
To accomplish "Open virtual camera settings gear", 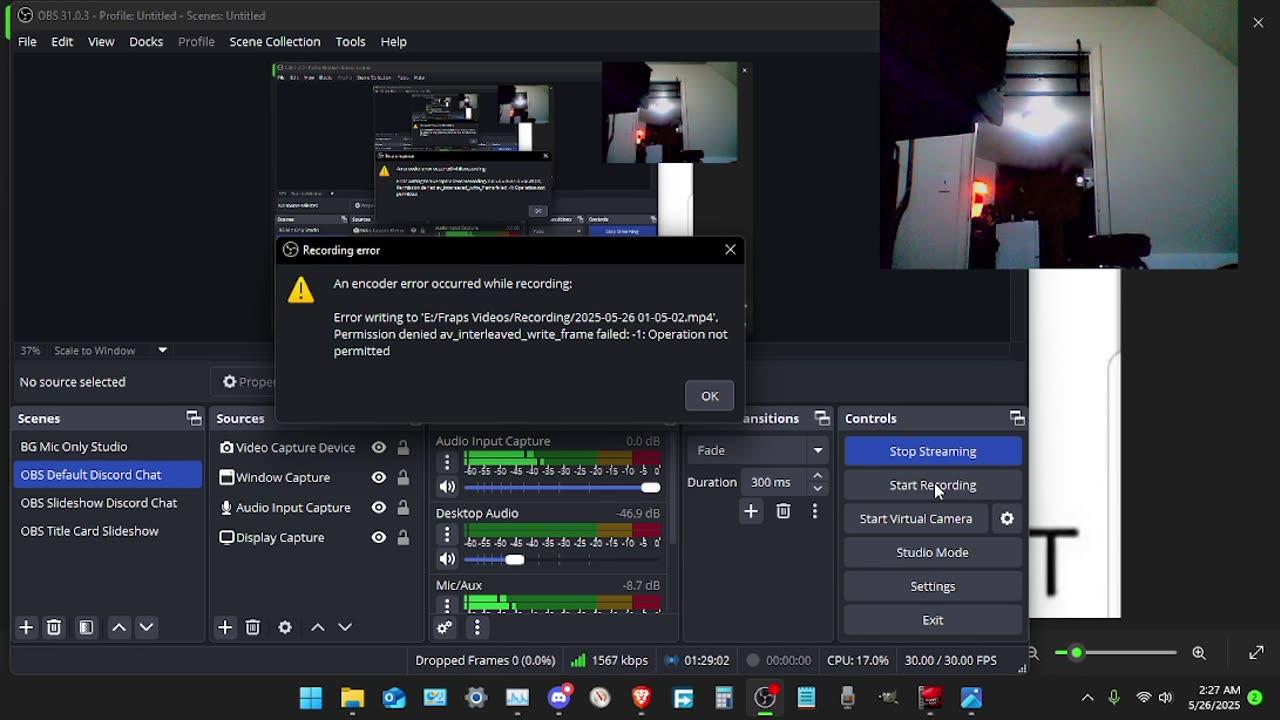I will [1007, 518].
